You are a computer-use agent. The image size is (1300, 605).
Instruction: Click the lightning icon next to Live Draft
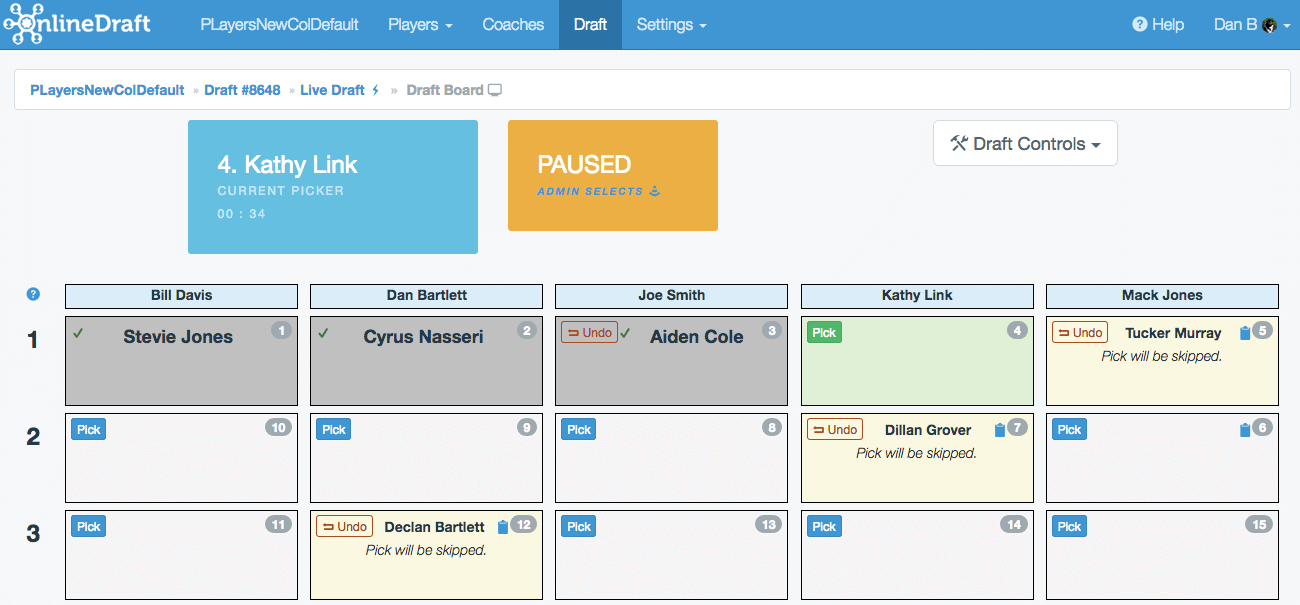point(376,90)
